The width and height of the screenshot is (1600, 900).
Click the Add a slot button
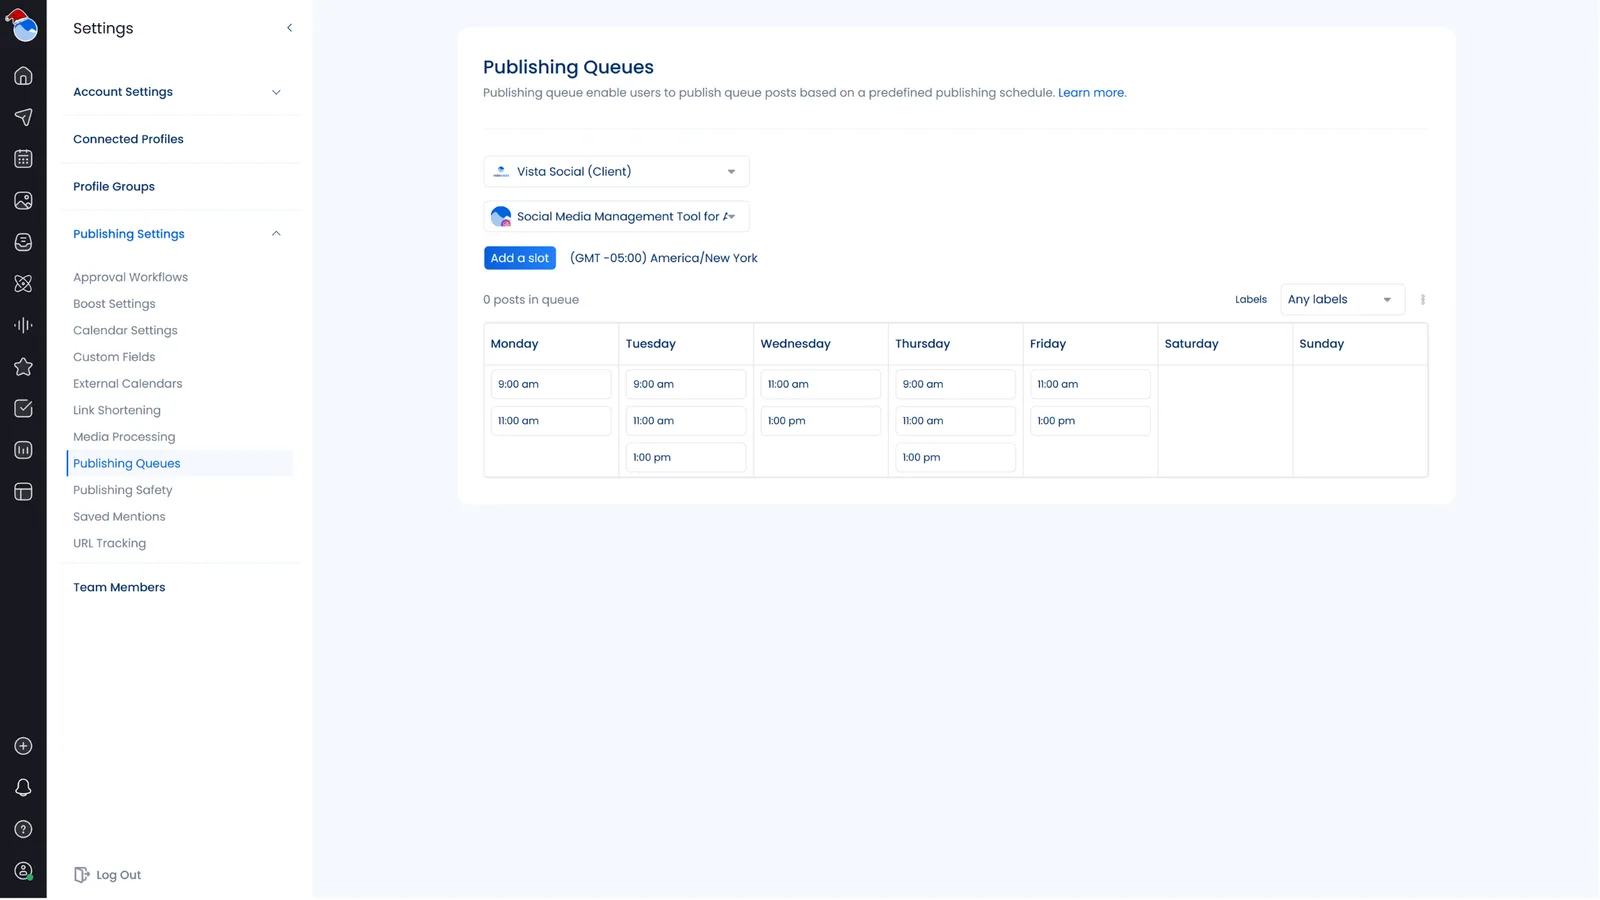click(519, 258)
